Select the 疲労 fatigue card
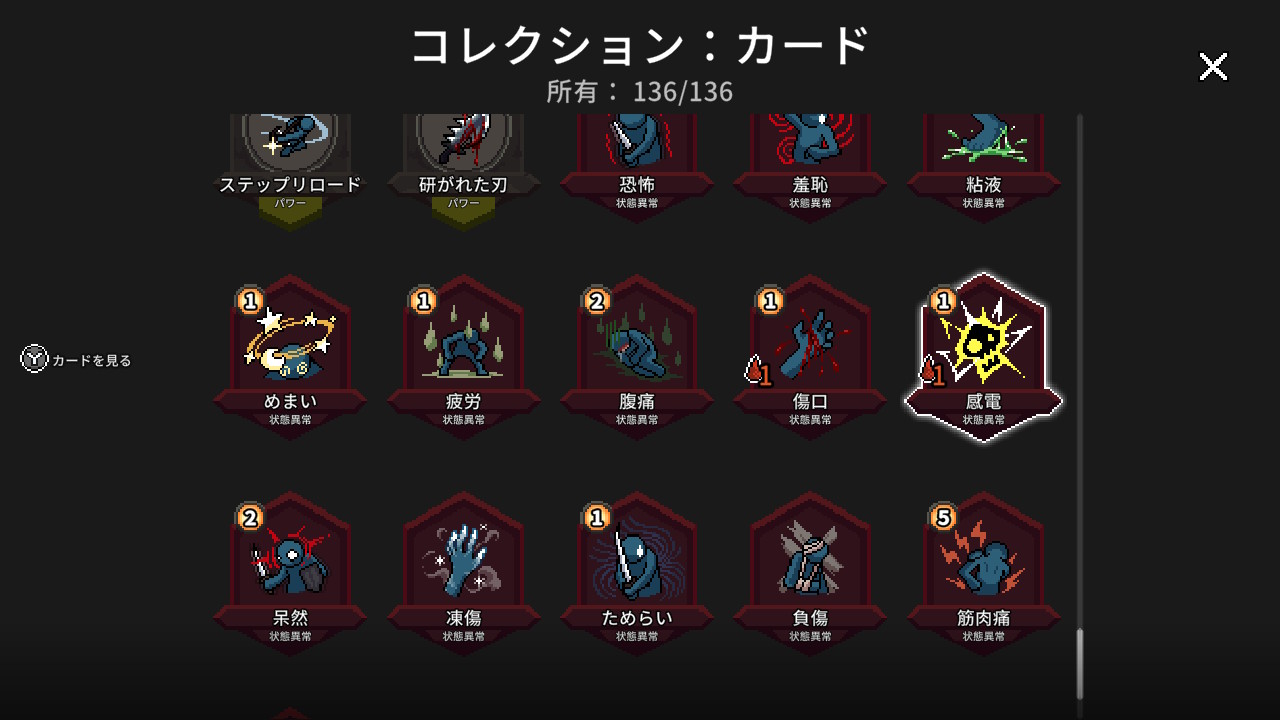Image resolution: width=1280 pixels, height=720 pixels. (464, 357)
